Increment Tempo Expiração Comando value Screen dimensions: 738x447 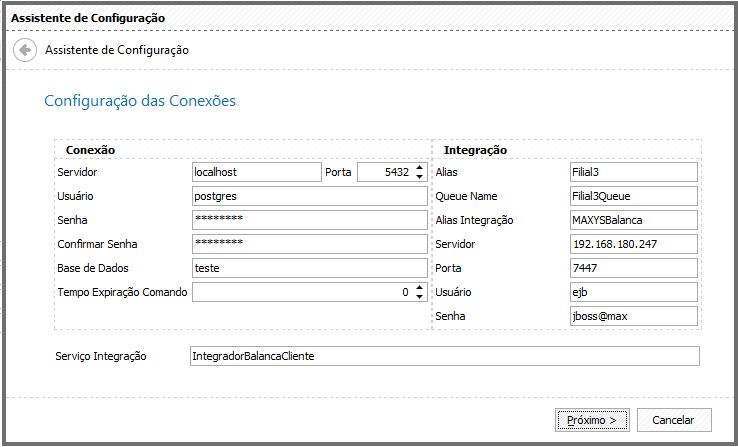(419, 287)
